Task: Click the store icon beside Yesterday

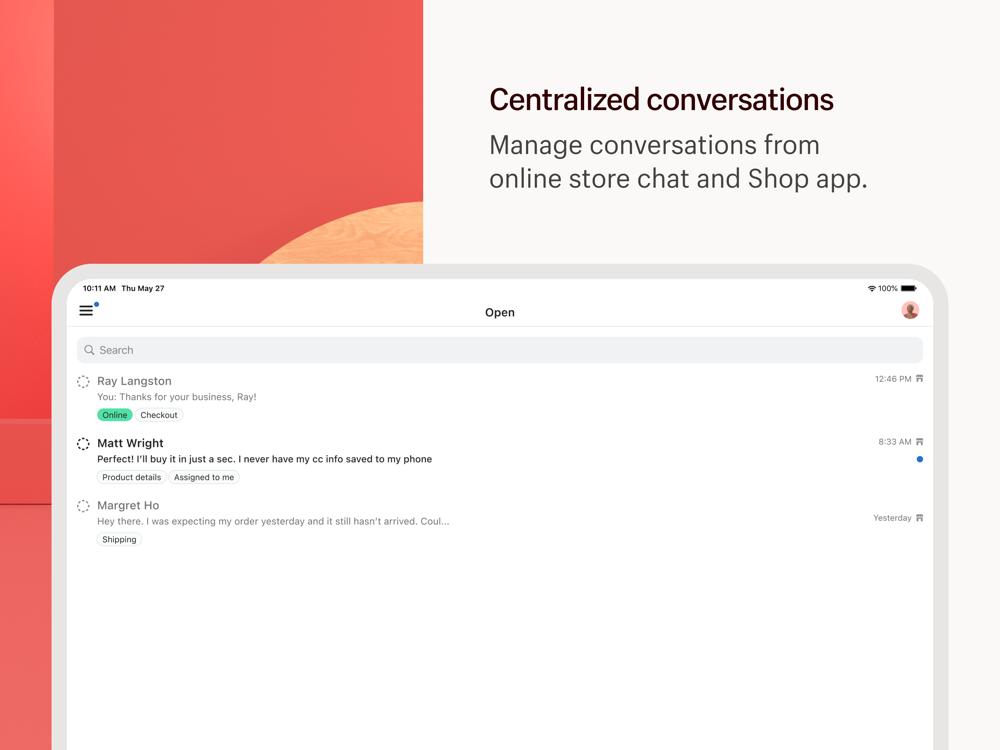Action: (x=920, y=518)
